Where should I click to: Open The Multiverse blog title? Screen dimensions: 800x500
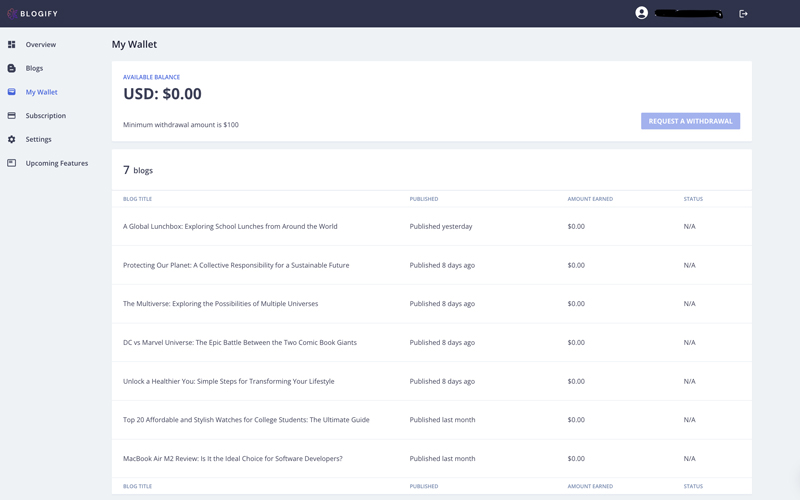pos(220,304)
